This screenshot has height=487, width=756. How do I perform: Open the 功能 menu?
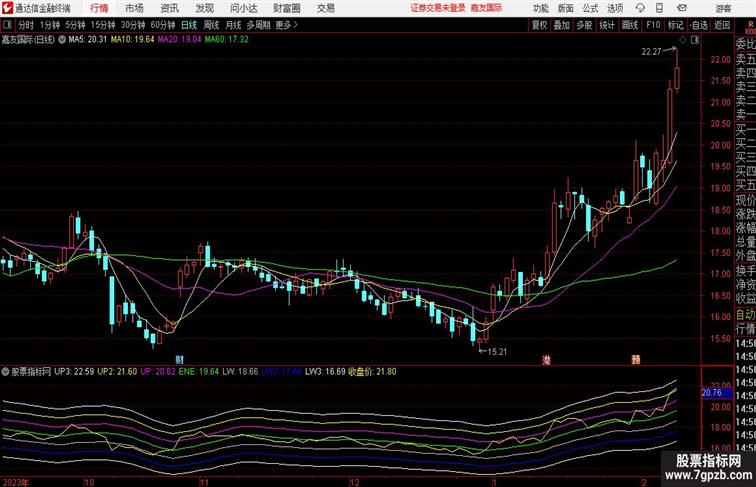pyautogui.click(x=541, y=8)
